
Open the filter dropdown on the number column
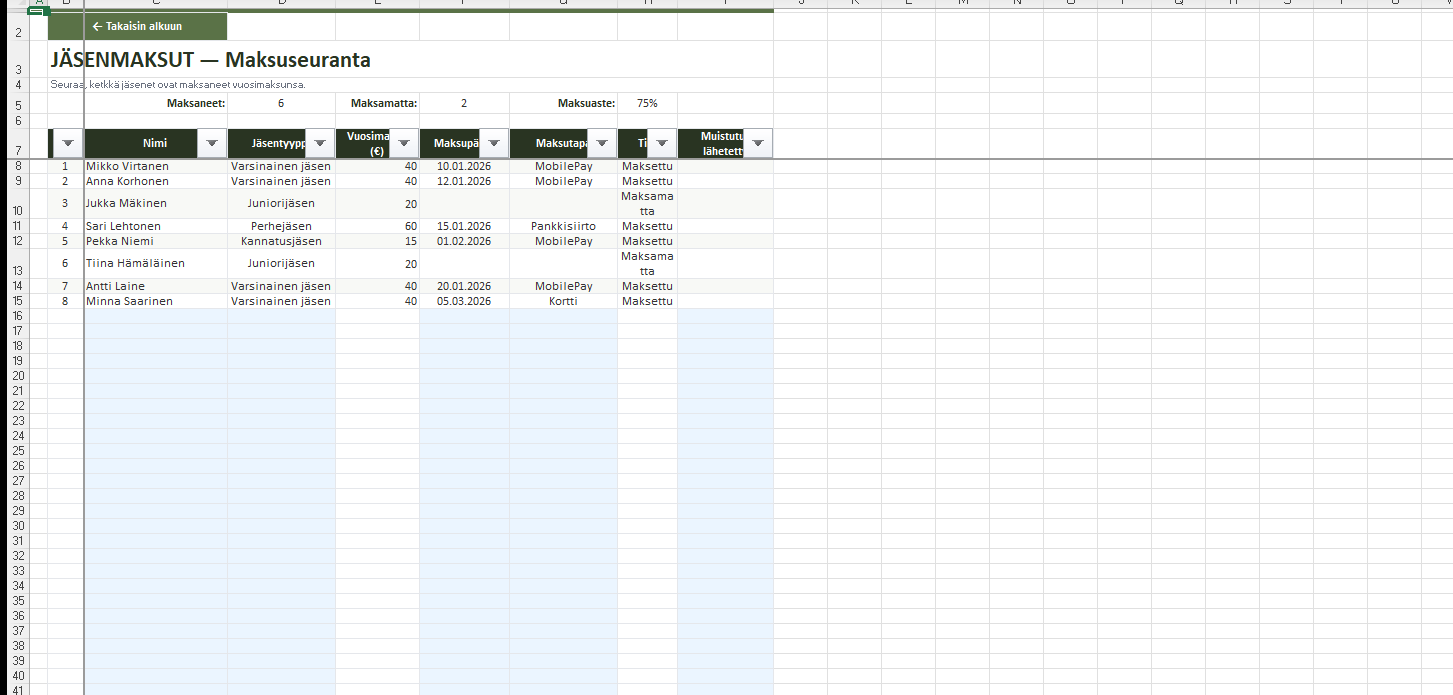(67, 144)
